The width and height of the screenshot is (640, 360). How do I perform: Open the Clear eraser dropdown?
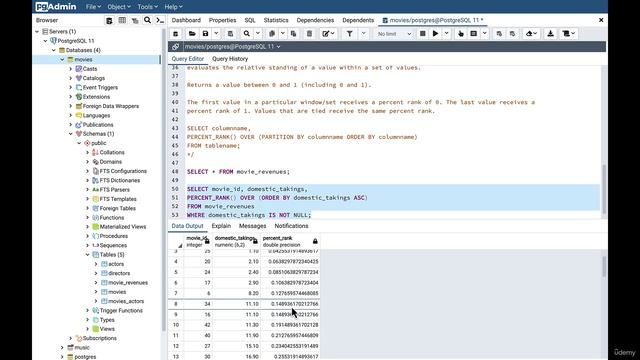click(x=531, y=34)
